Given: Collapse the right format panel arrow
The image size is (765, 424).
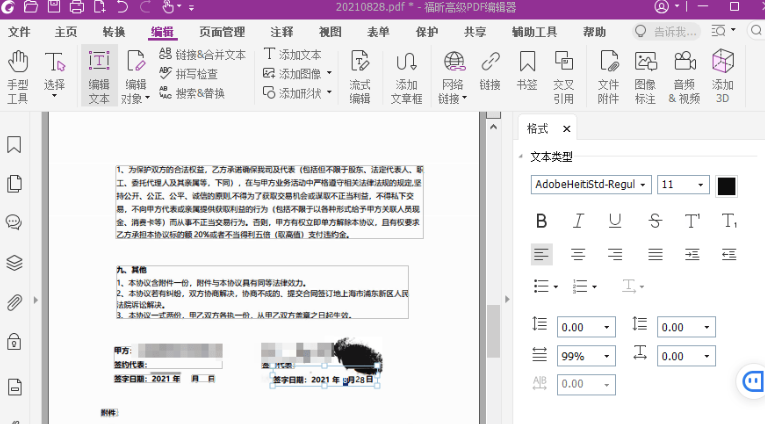Looking at the screenshot, I should (x=507, y=299).
